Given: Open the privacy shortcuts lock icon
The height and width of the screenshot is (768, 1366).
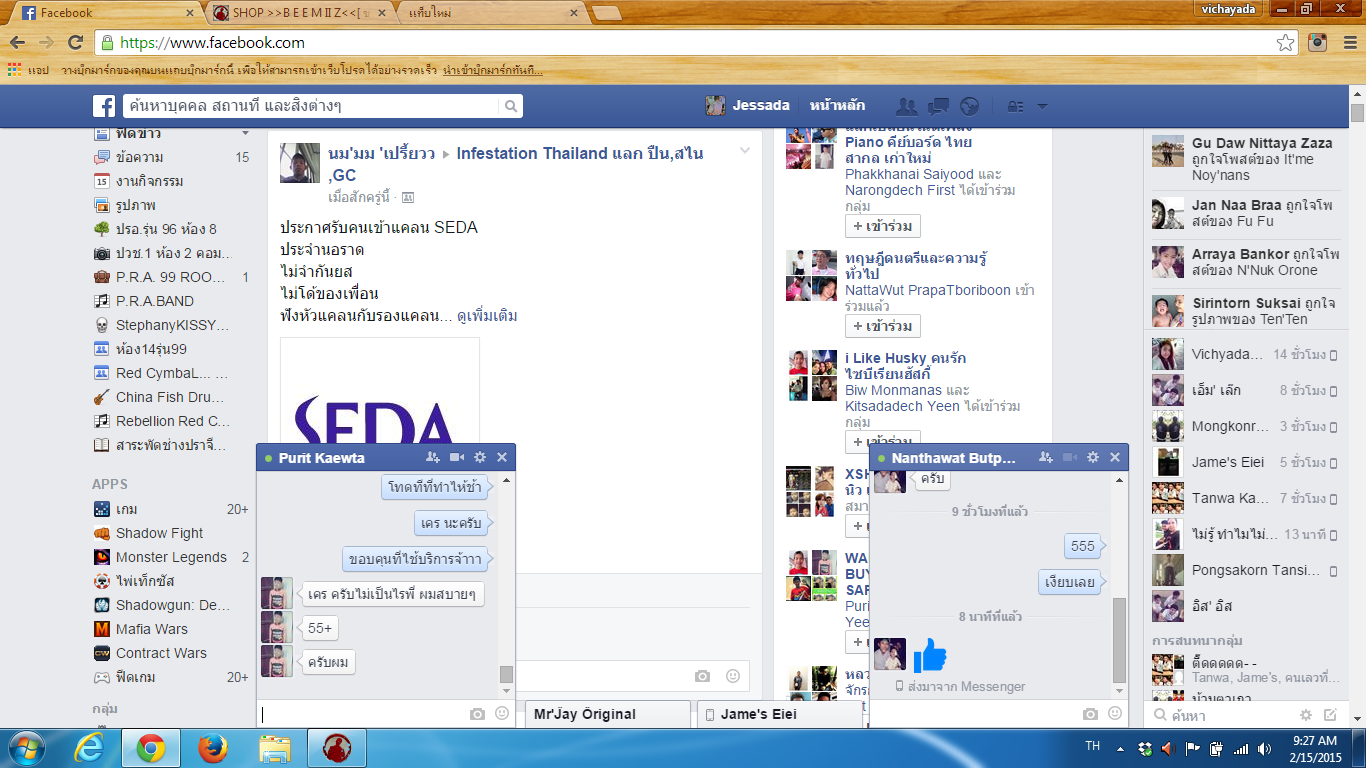Looking at the screenshot, I should (1014, 106).
